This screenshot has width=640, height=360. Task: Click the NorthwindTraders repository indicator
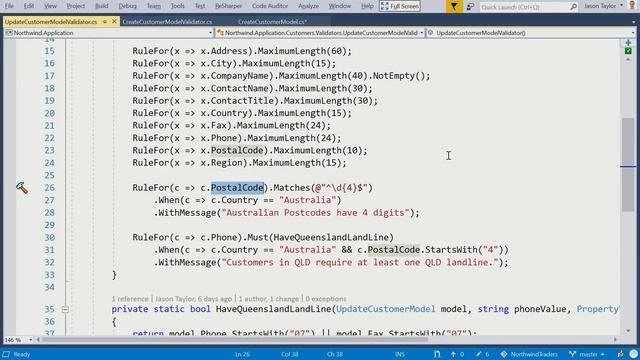pyautogui.click(x=529, y=354)
